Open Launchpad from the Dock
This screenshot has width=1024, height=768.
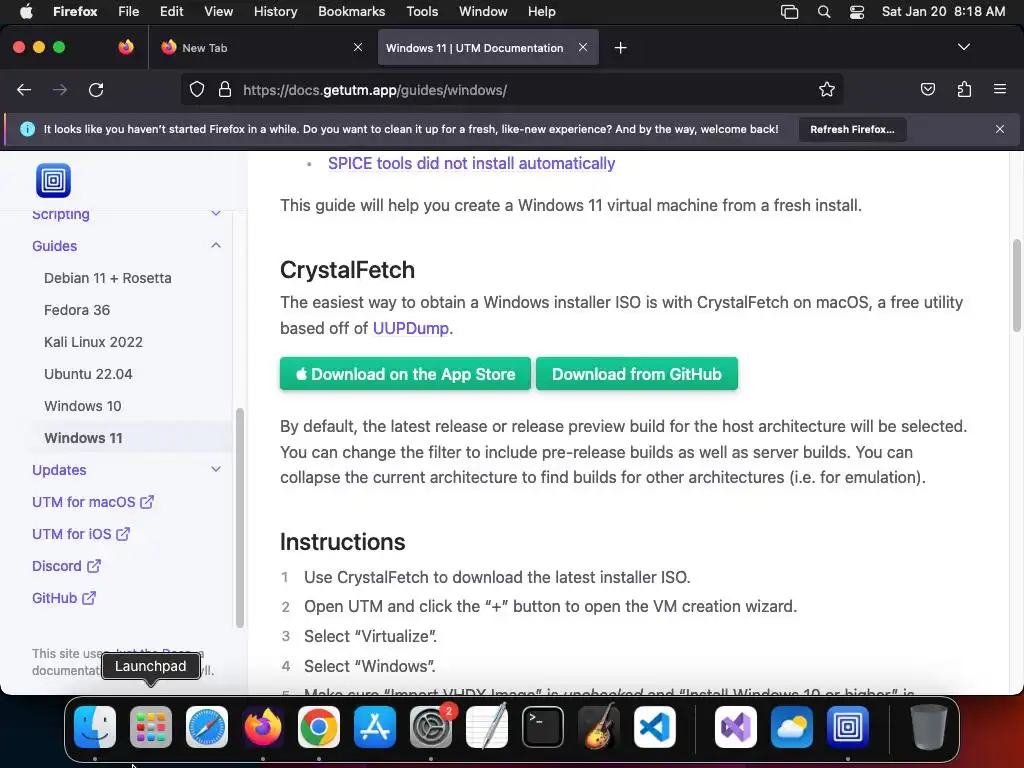pos(151,726)
